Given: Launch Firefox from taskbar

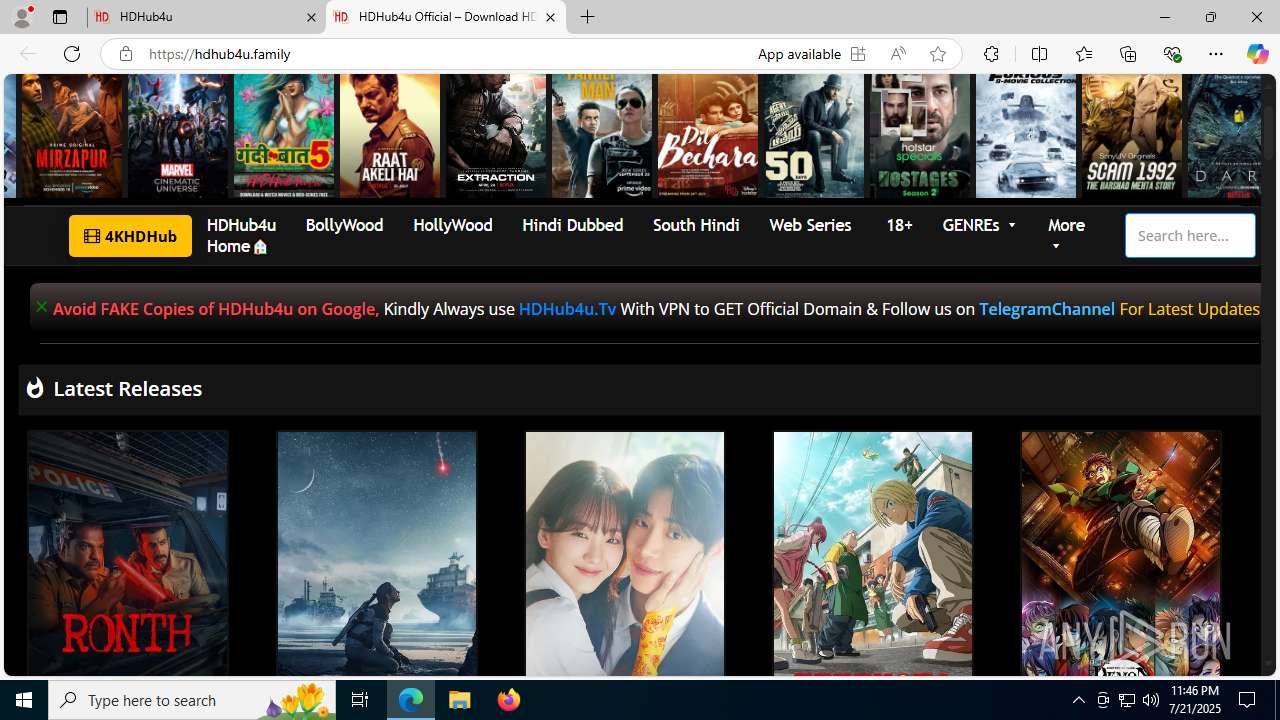Looking at the screenshot, I should 508,700.
